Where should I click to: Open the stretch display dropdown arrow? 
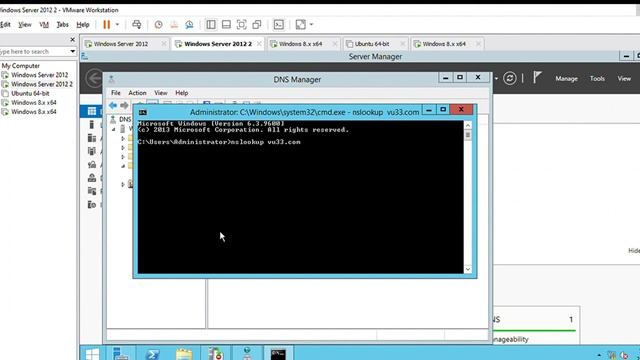coord(311,24)
